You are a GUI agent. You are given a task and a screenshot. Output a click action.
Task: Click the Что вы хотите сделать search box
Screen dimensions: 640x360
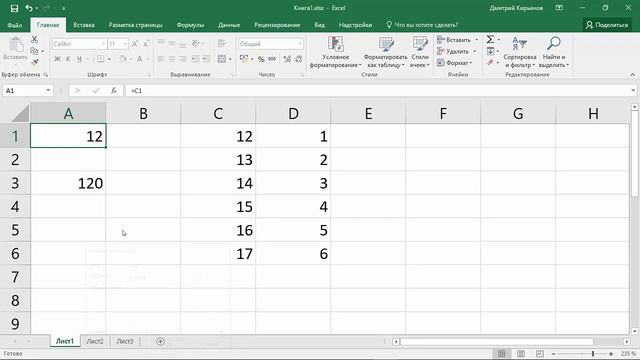422,25
